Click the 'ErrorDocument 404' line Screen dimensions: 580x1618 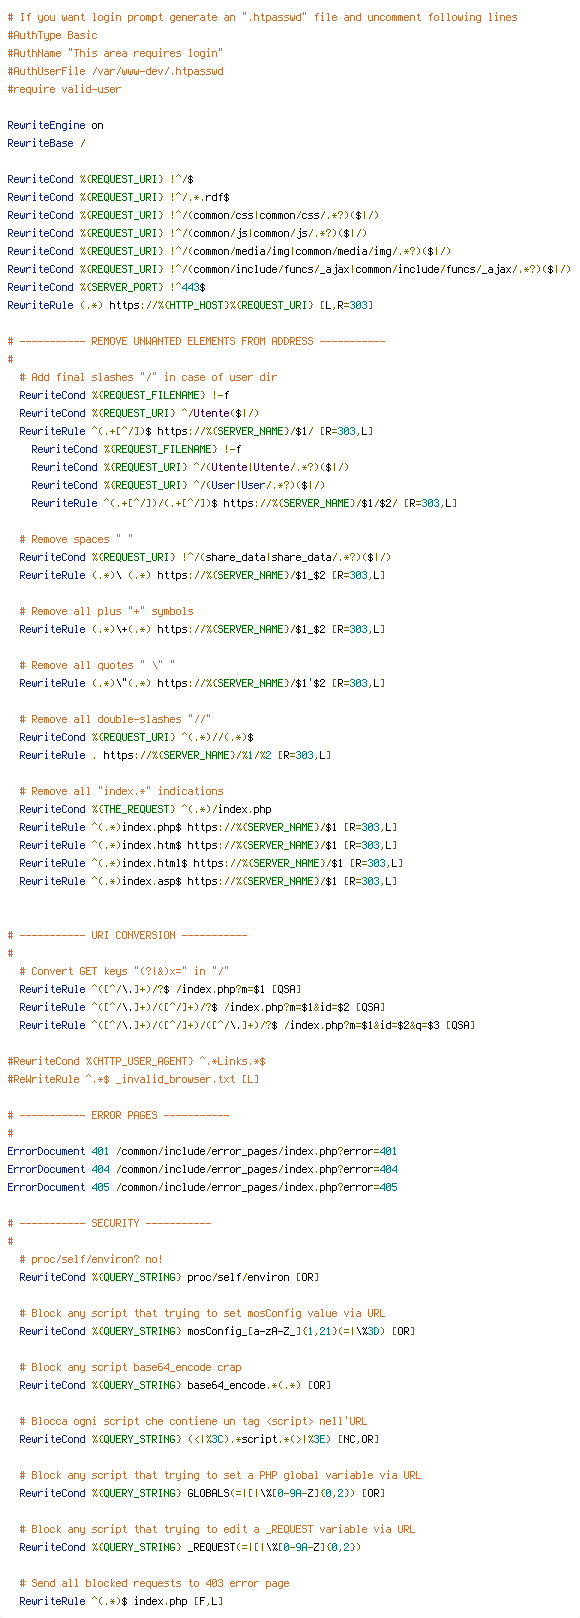tap(202, 1169)
